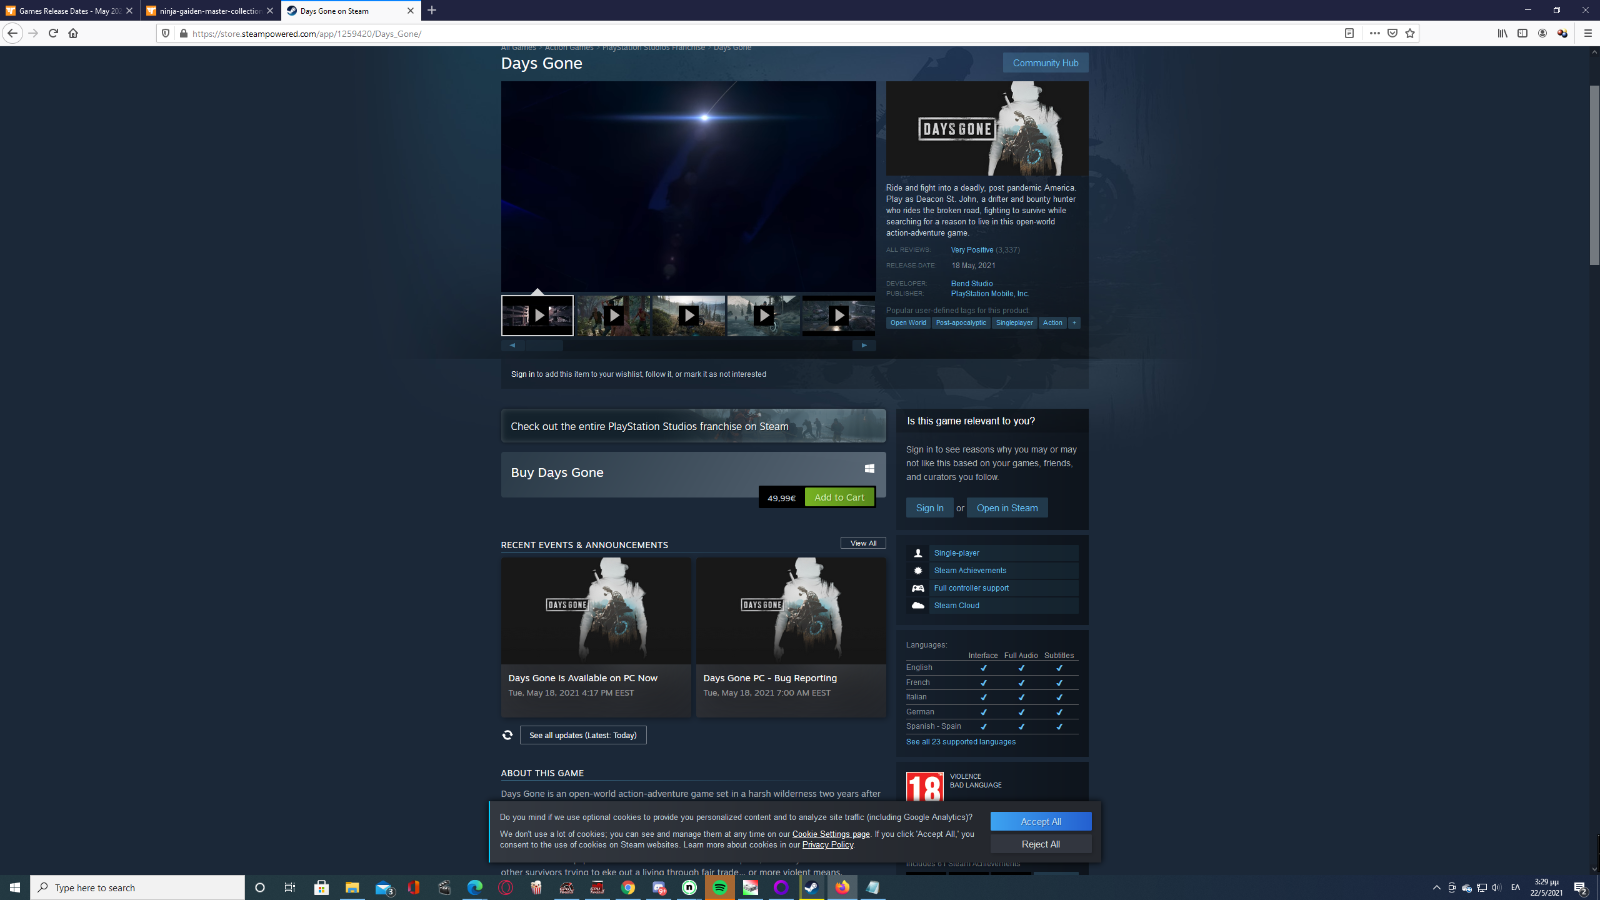Save page to Pocket

point(1392,33)
